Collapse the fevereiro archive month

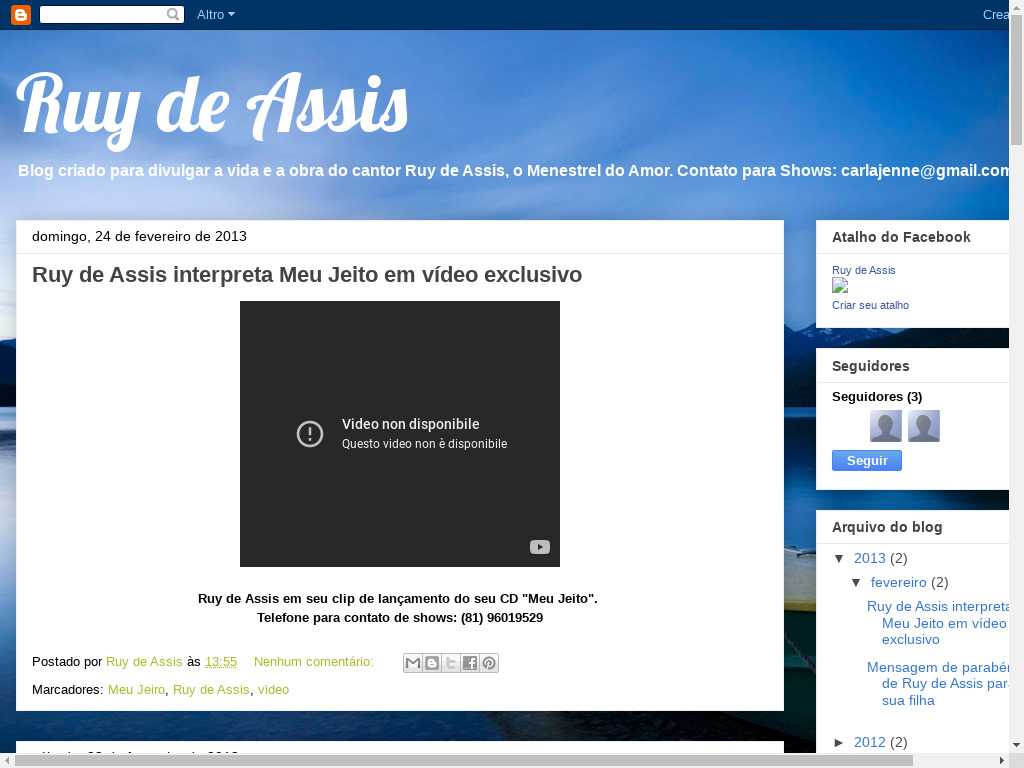coord(857,583)
